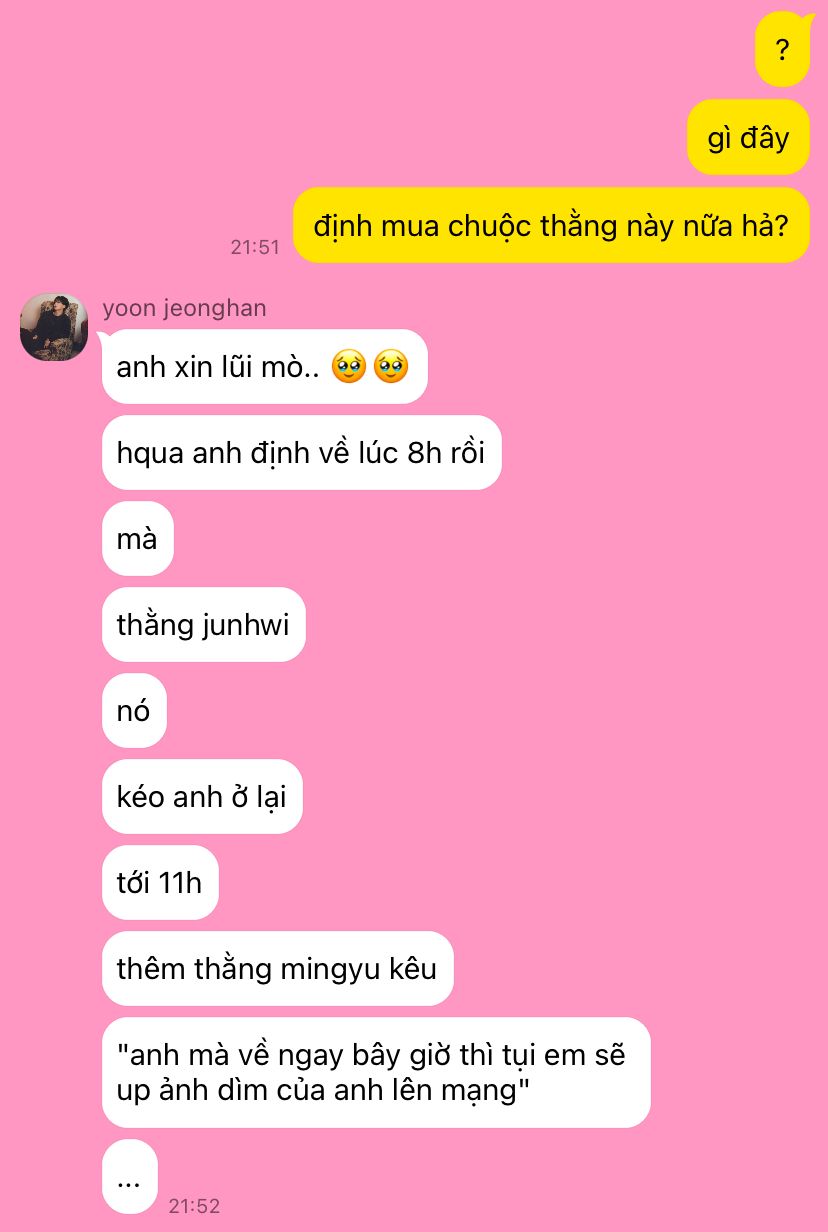Tap the first pleading face emoji

pyautogui.click(x=349, y=367)
